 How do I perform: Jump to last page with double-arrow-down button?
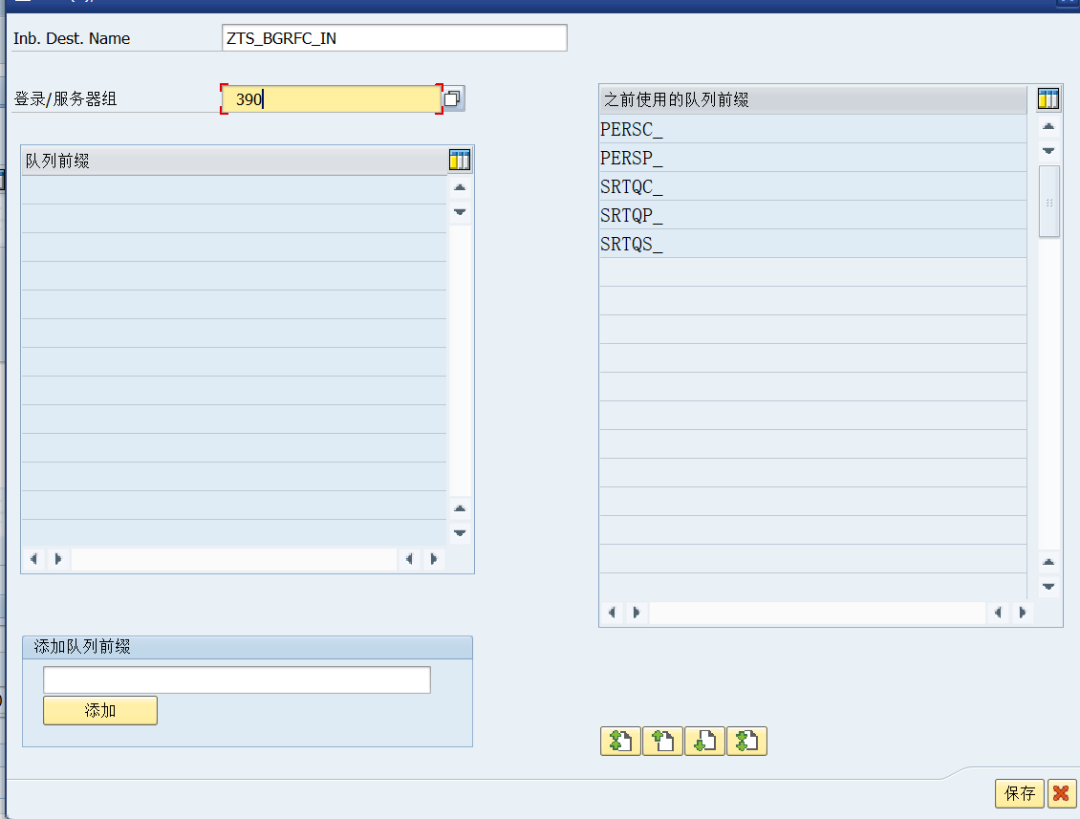(x=747, y=741)
